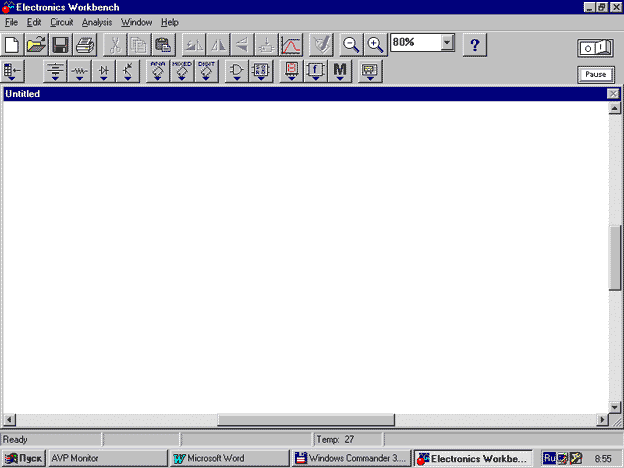Image resolution: width=624 pixels, height=468 pixels.
Task: Open component properties
Action: click(x=321, y=45)
